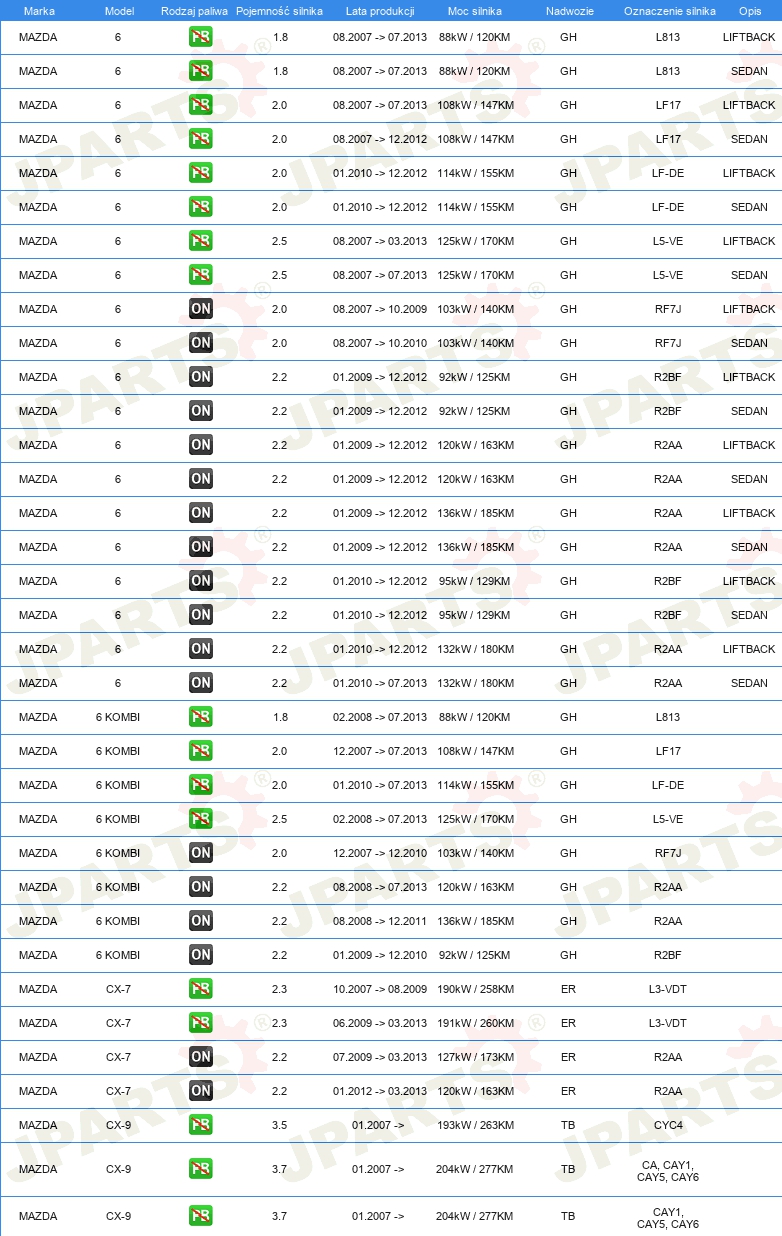Click the PB fuel icon in the LF-DE SEDAN row
The width and height of the screenshot is (782, 1236).
click(x=201, y=207)
